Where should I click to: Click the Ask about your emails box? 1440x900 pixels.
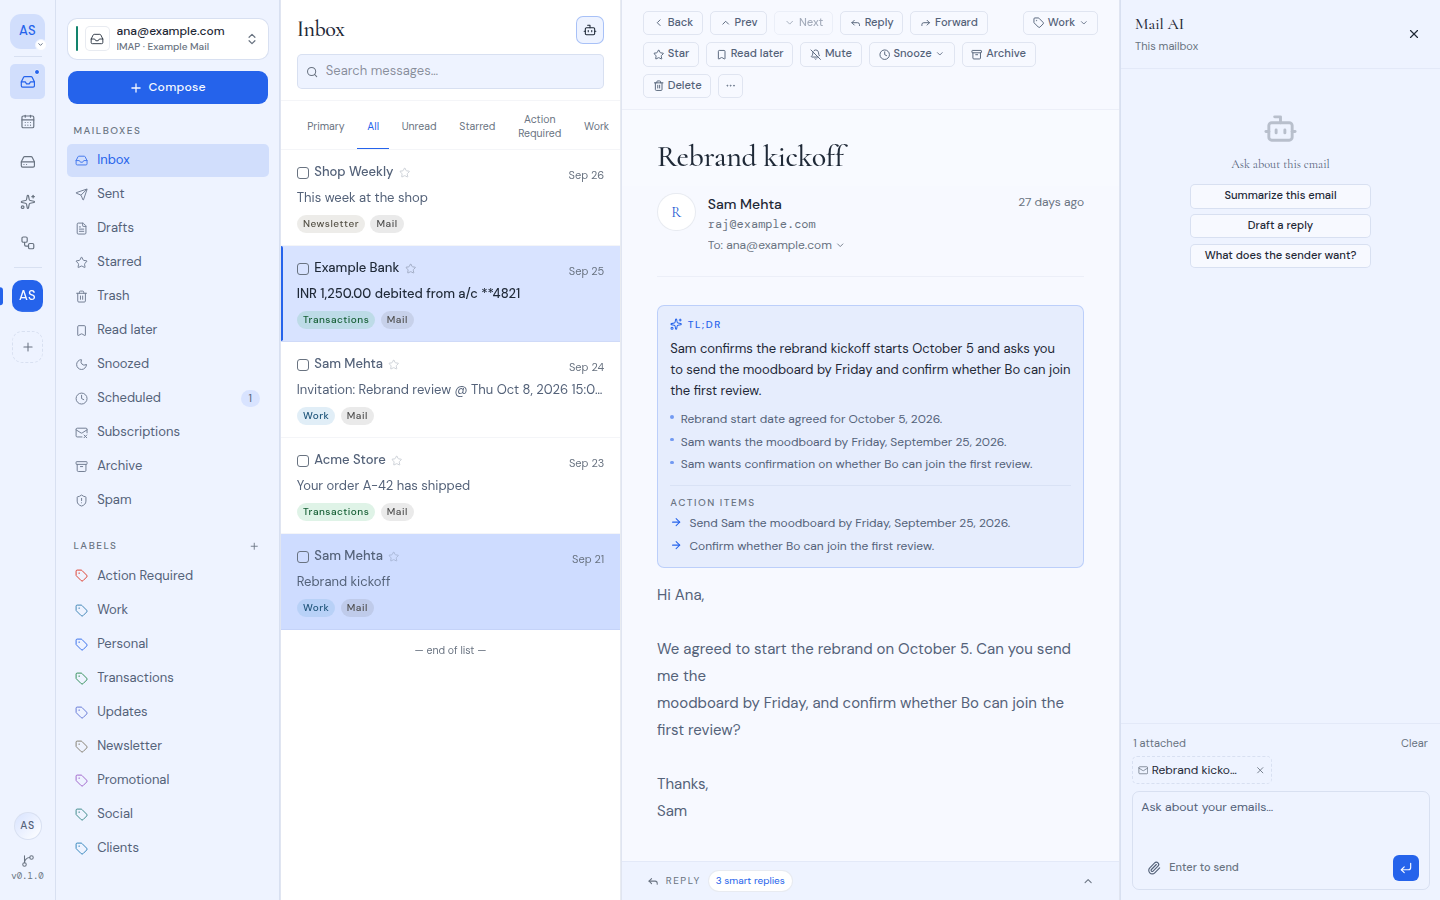[x=1280, y=822]
